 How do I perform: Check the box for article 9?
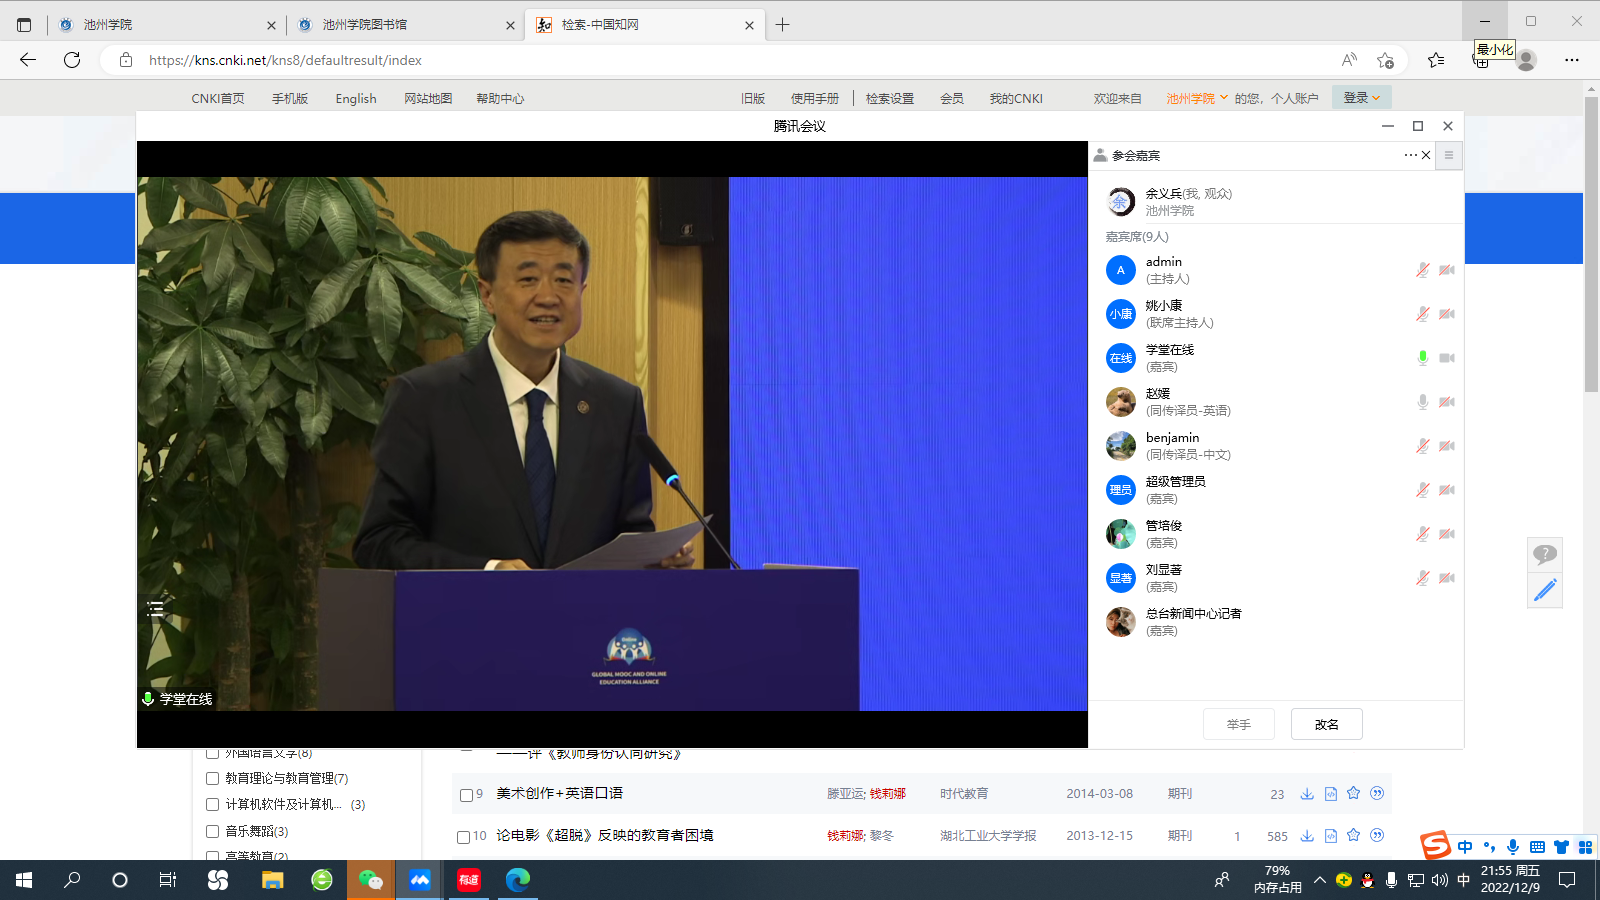pyautogui.click(x=466, y=795)
